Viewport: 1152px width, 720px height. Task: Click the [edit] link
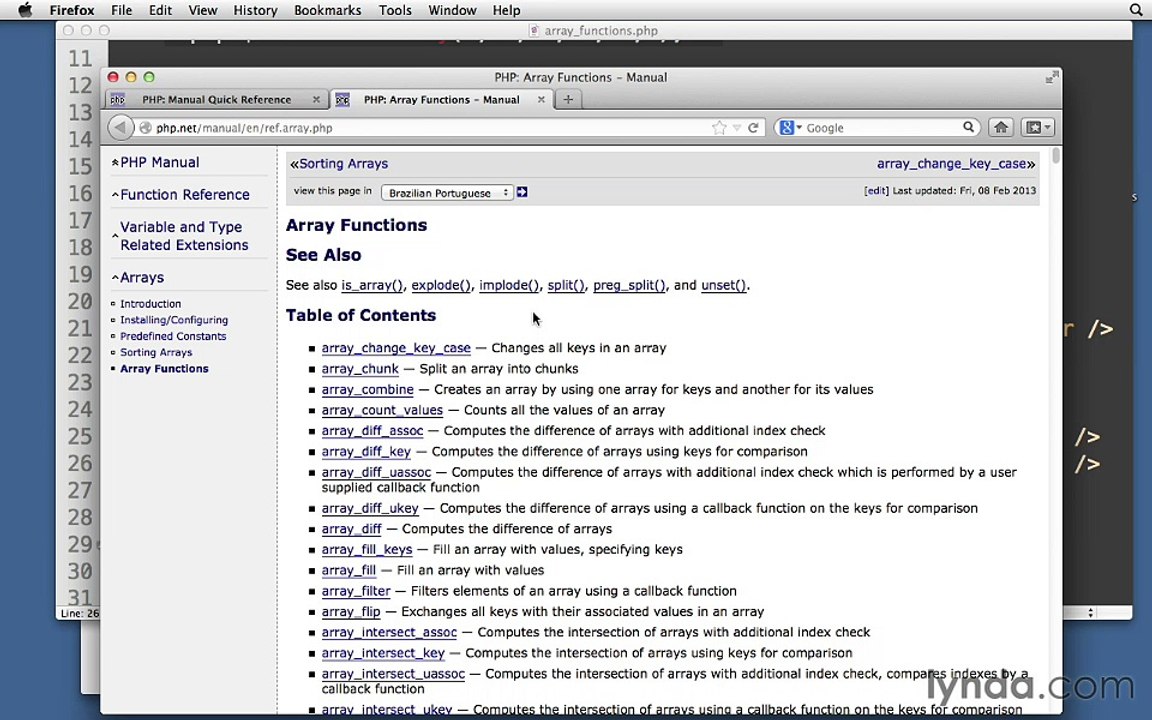876,190
